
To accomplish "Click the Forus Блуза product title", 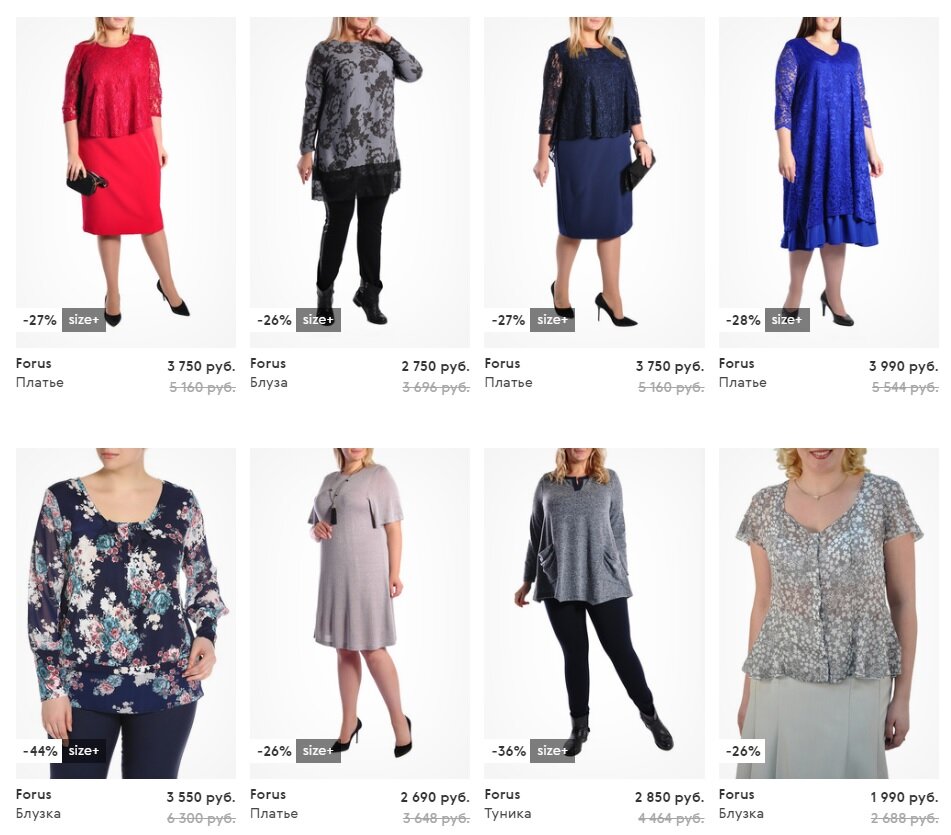I will click(269, 373).
